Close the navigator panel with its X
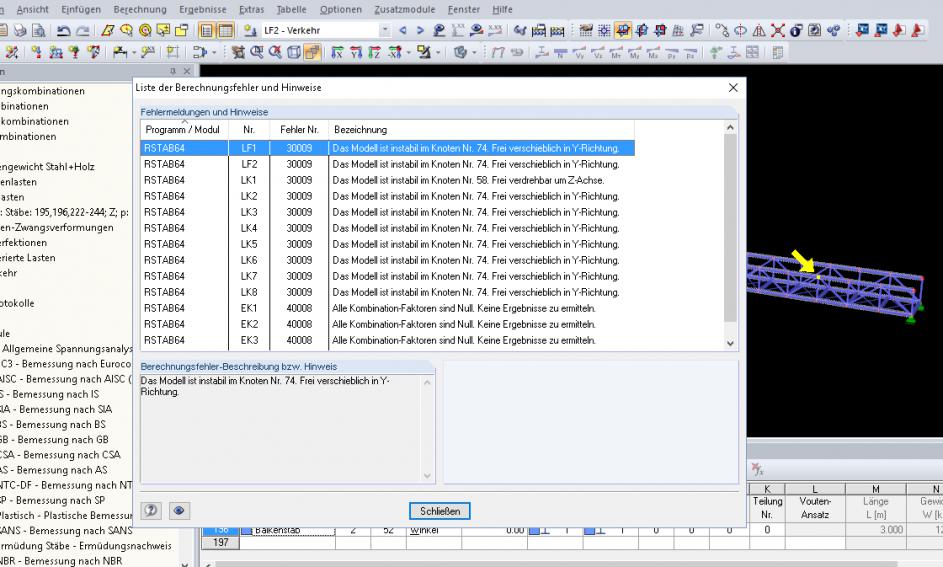The image size is (943, 567). tap(187, 71)
